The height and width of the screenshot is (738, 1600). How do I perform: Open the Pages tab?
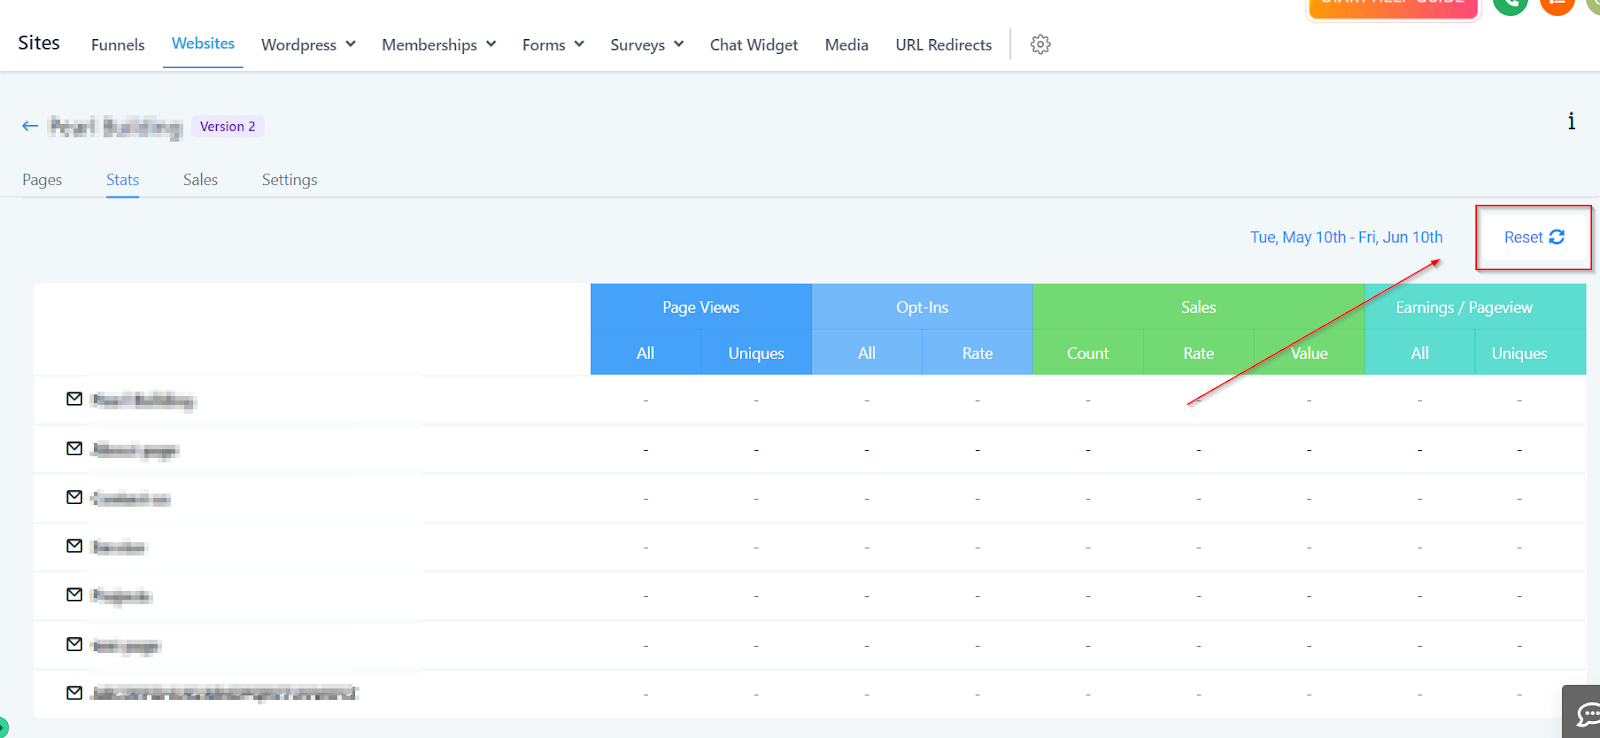tap(42, 180)
